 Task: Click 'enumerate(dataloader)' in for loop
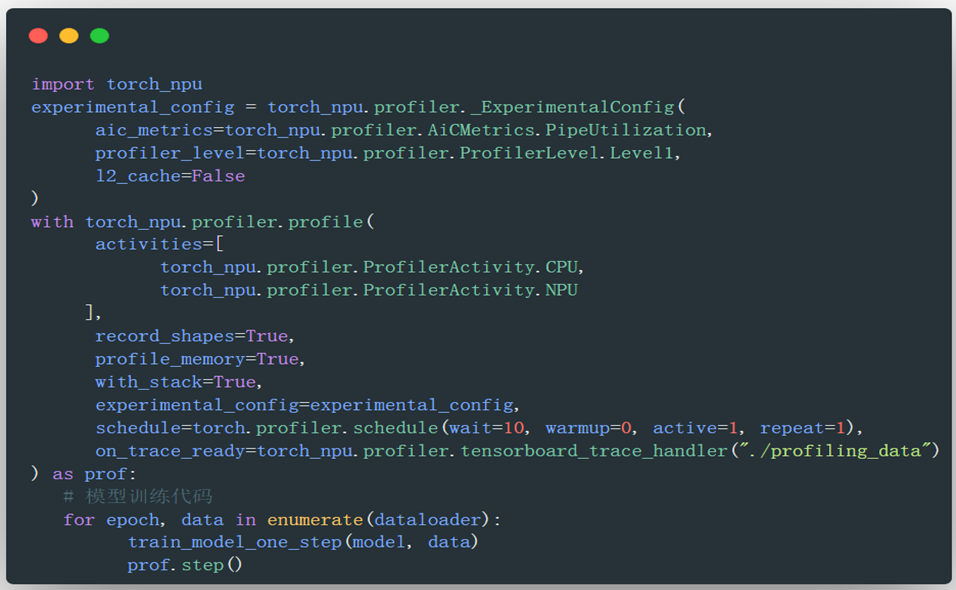(378, 520)
